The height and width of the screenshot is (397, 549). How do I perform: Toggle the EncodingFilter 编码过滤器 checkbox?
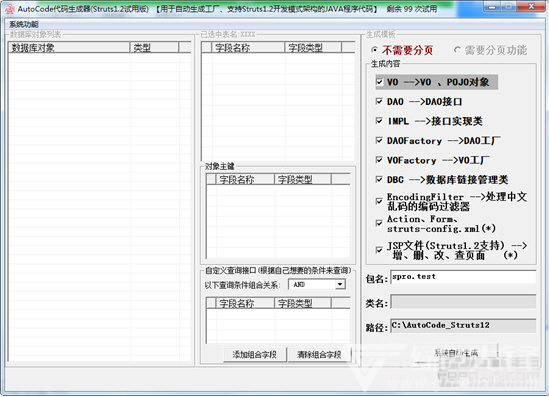coord(379,201)
